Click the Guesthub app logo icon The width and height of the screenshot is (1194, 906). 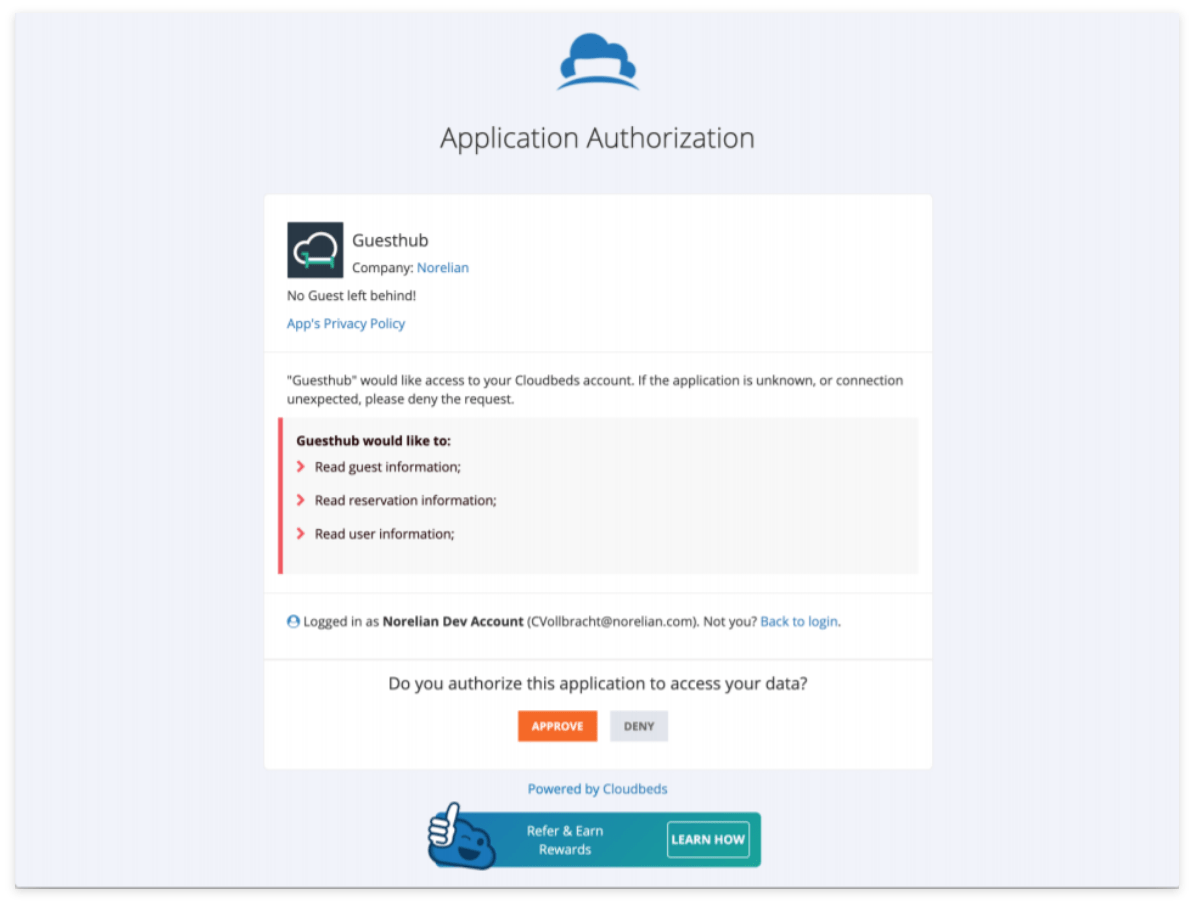pos(315,250)
